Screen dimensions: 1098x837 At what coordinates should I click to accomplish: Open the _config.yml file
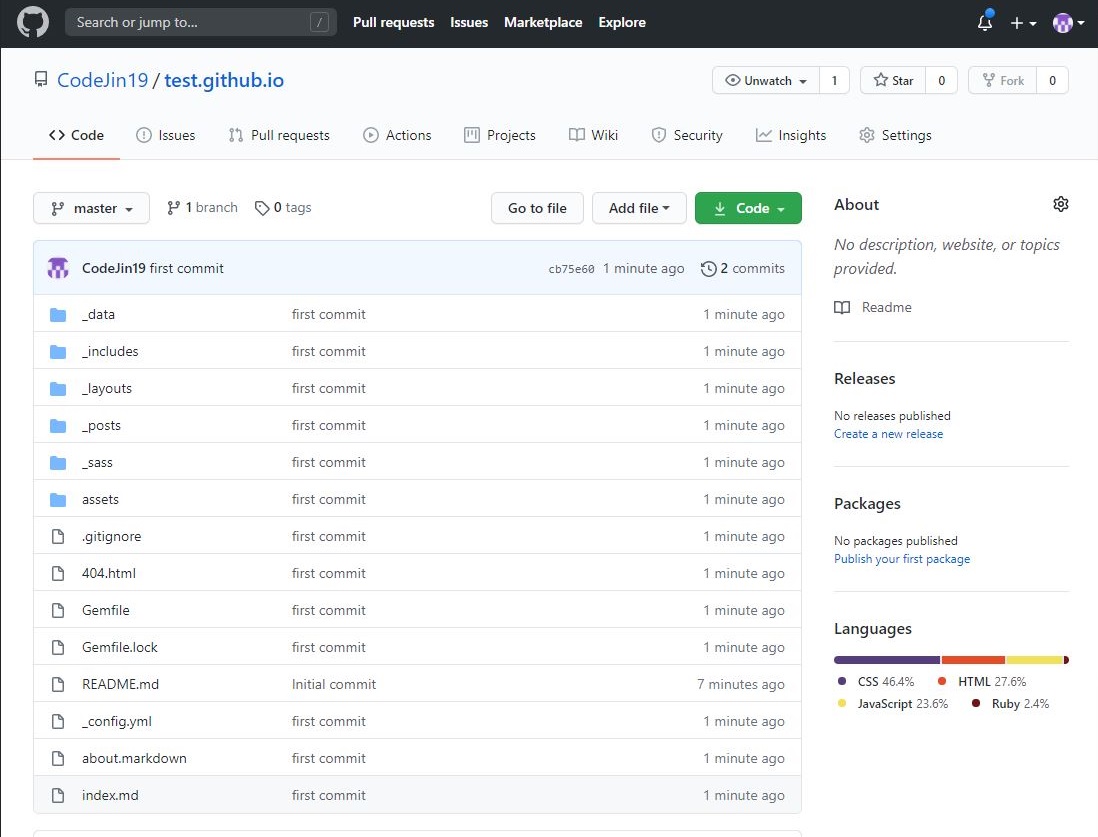click(117, 721)
